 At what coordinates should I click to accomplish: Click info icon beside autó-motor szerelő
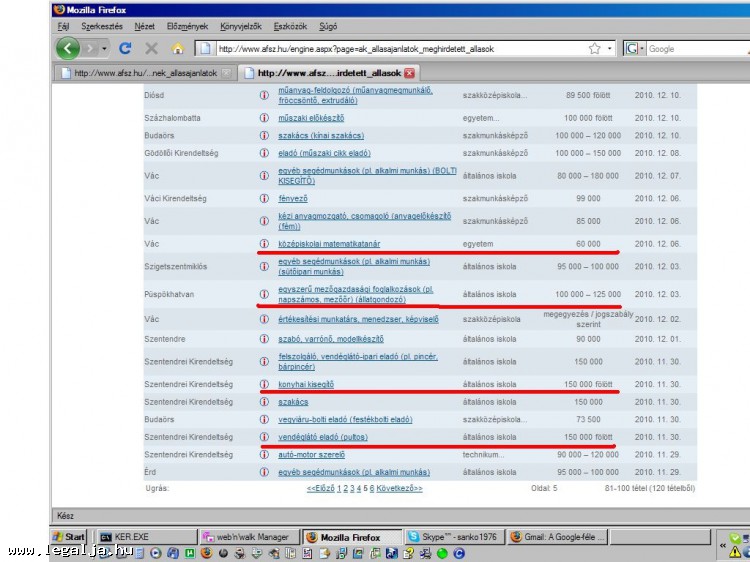[x=264, y=454]
